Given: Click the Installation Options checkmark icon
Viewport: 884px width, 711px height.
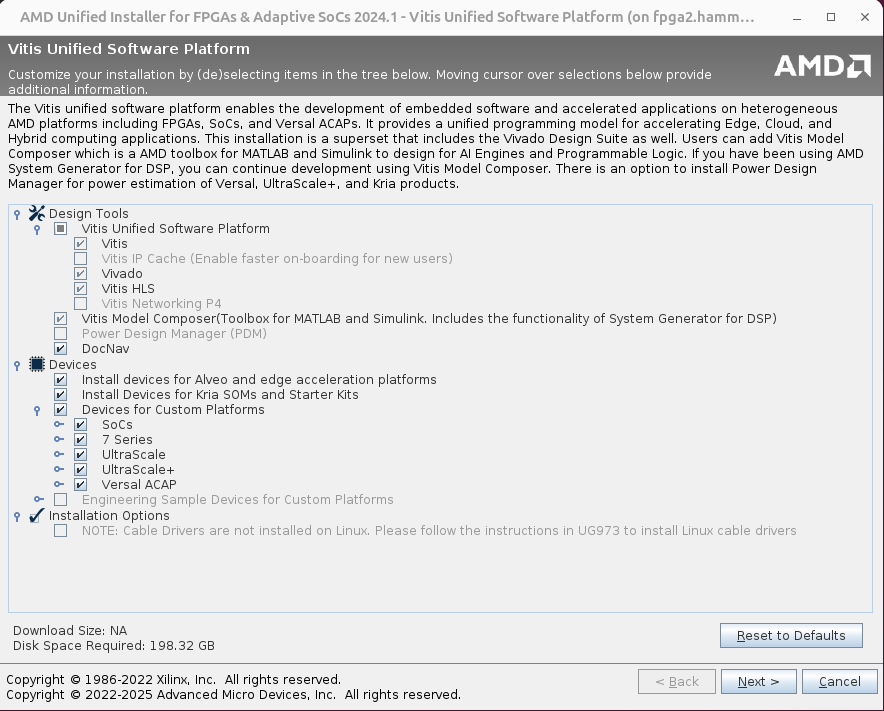Looking at the screenshot, I should point(37,515).
